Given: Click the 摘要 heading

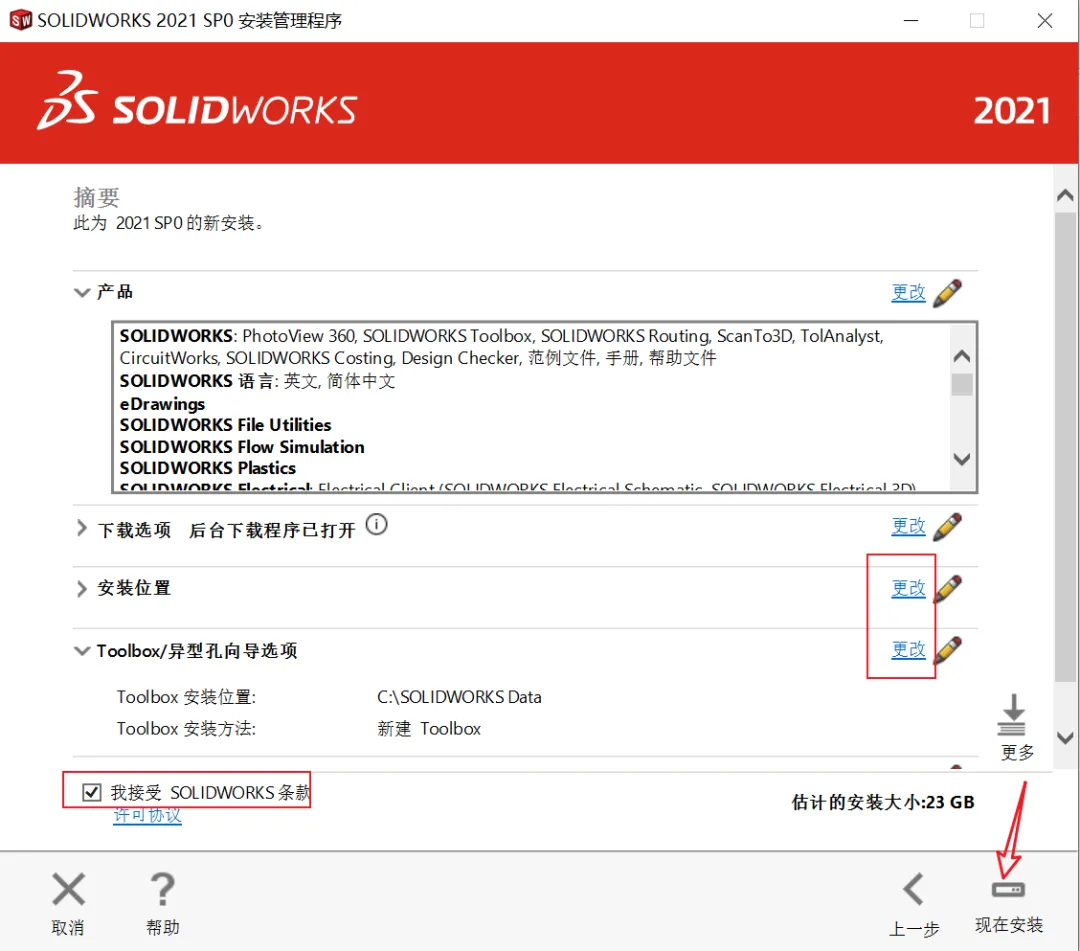Looking at the screenshot, I should pyautogui.click(x=96, y=198).
